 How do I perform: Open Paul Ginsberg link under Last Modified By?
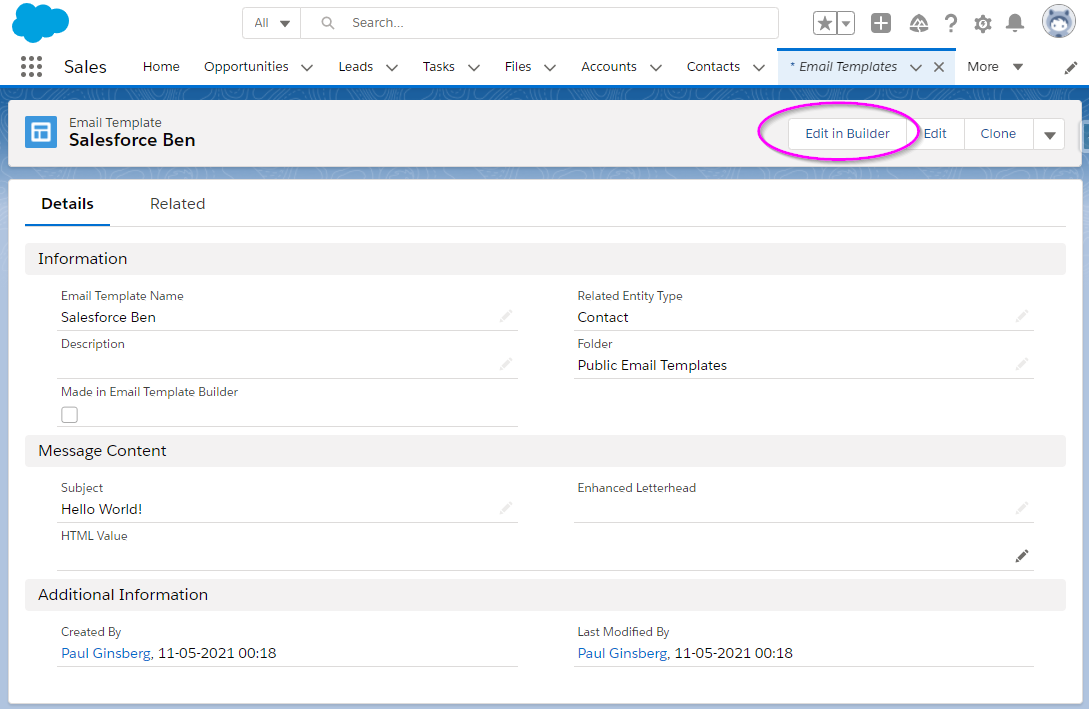622,653
